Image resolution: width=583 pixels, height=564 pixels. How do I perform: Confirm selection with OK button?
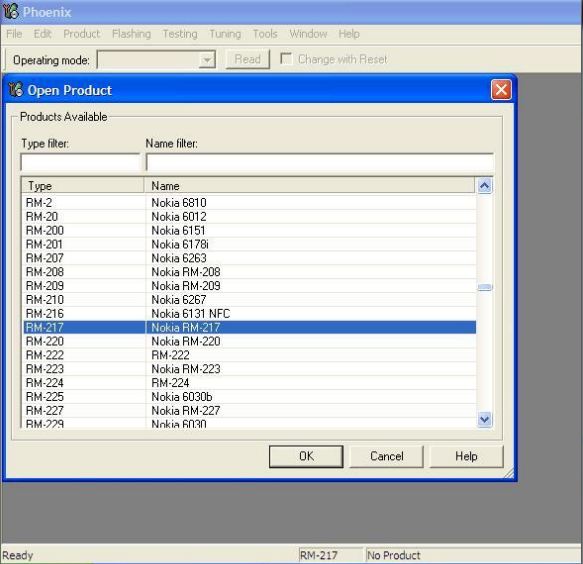tap(306, 456)
